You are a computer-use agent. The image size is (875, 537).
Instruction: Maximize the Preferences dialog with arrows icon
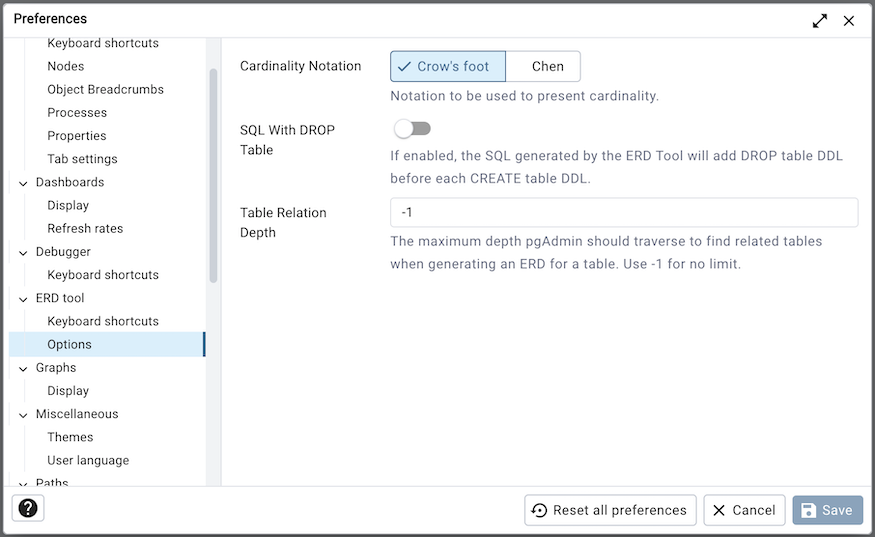[x=820, y=21]
